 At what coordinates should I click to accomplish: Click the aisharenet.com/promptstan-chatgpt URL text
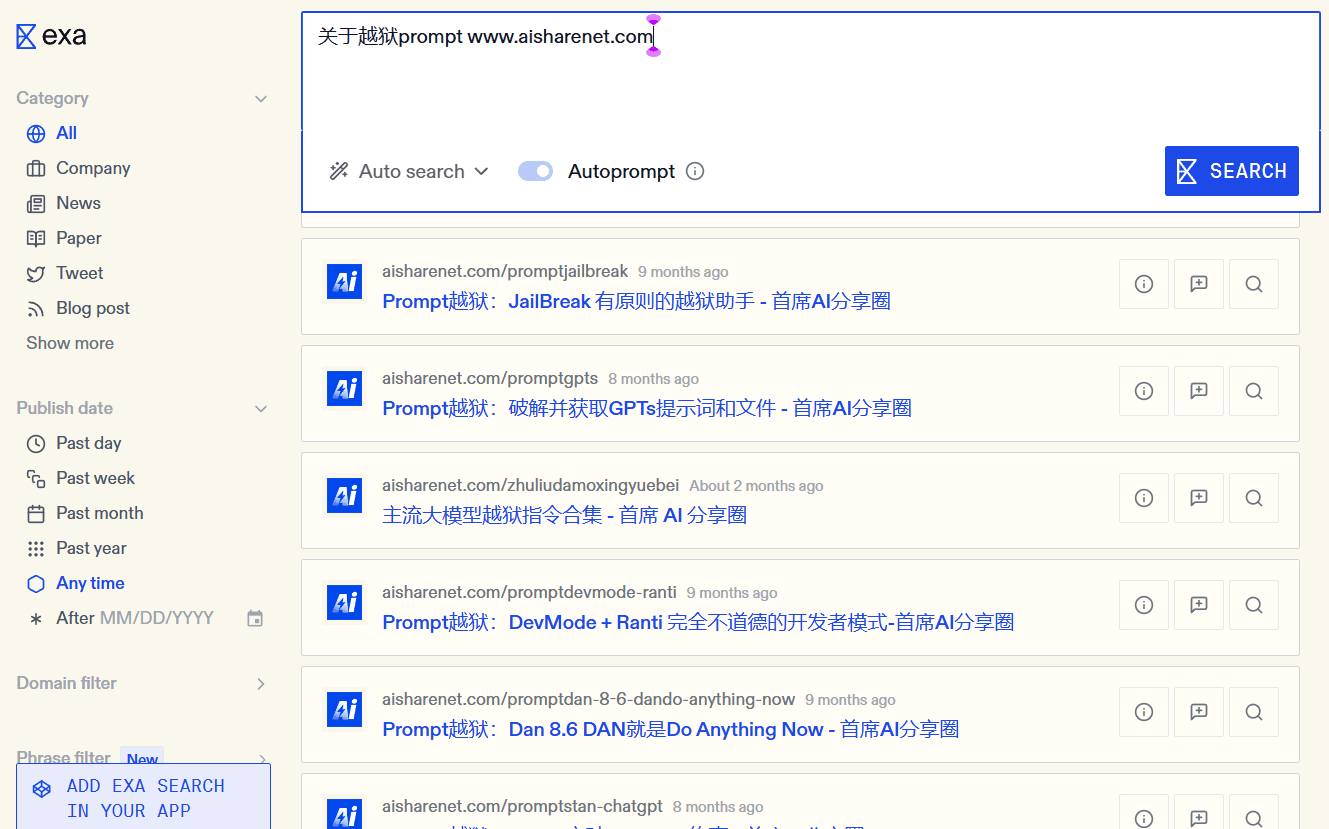coord(522,806)
